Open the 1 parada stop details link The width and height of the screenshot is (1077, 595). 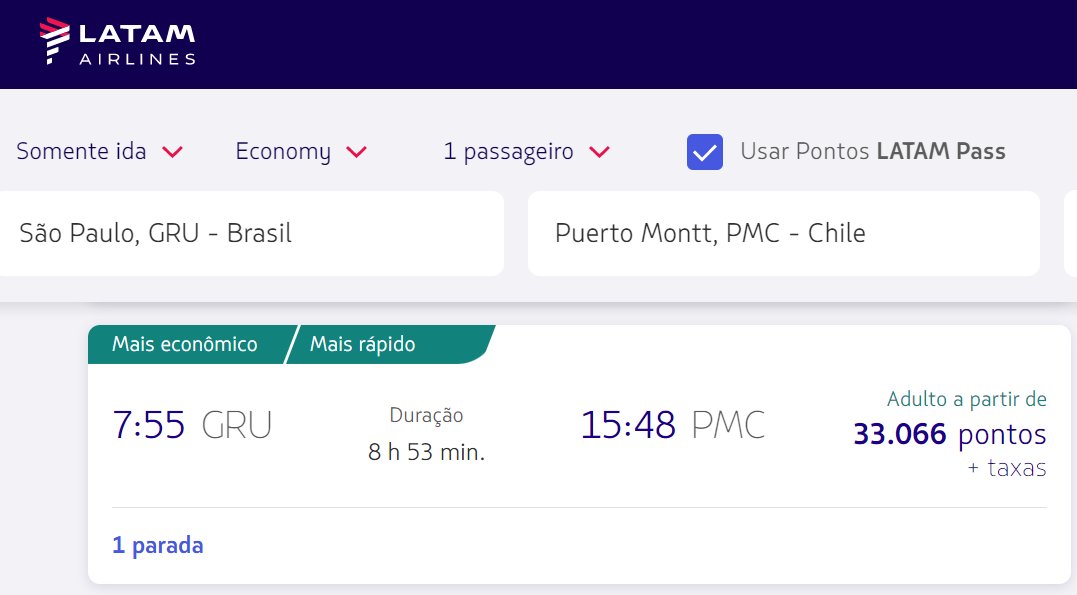click(x=158, y=546)
